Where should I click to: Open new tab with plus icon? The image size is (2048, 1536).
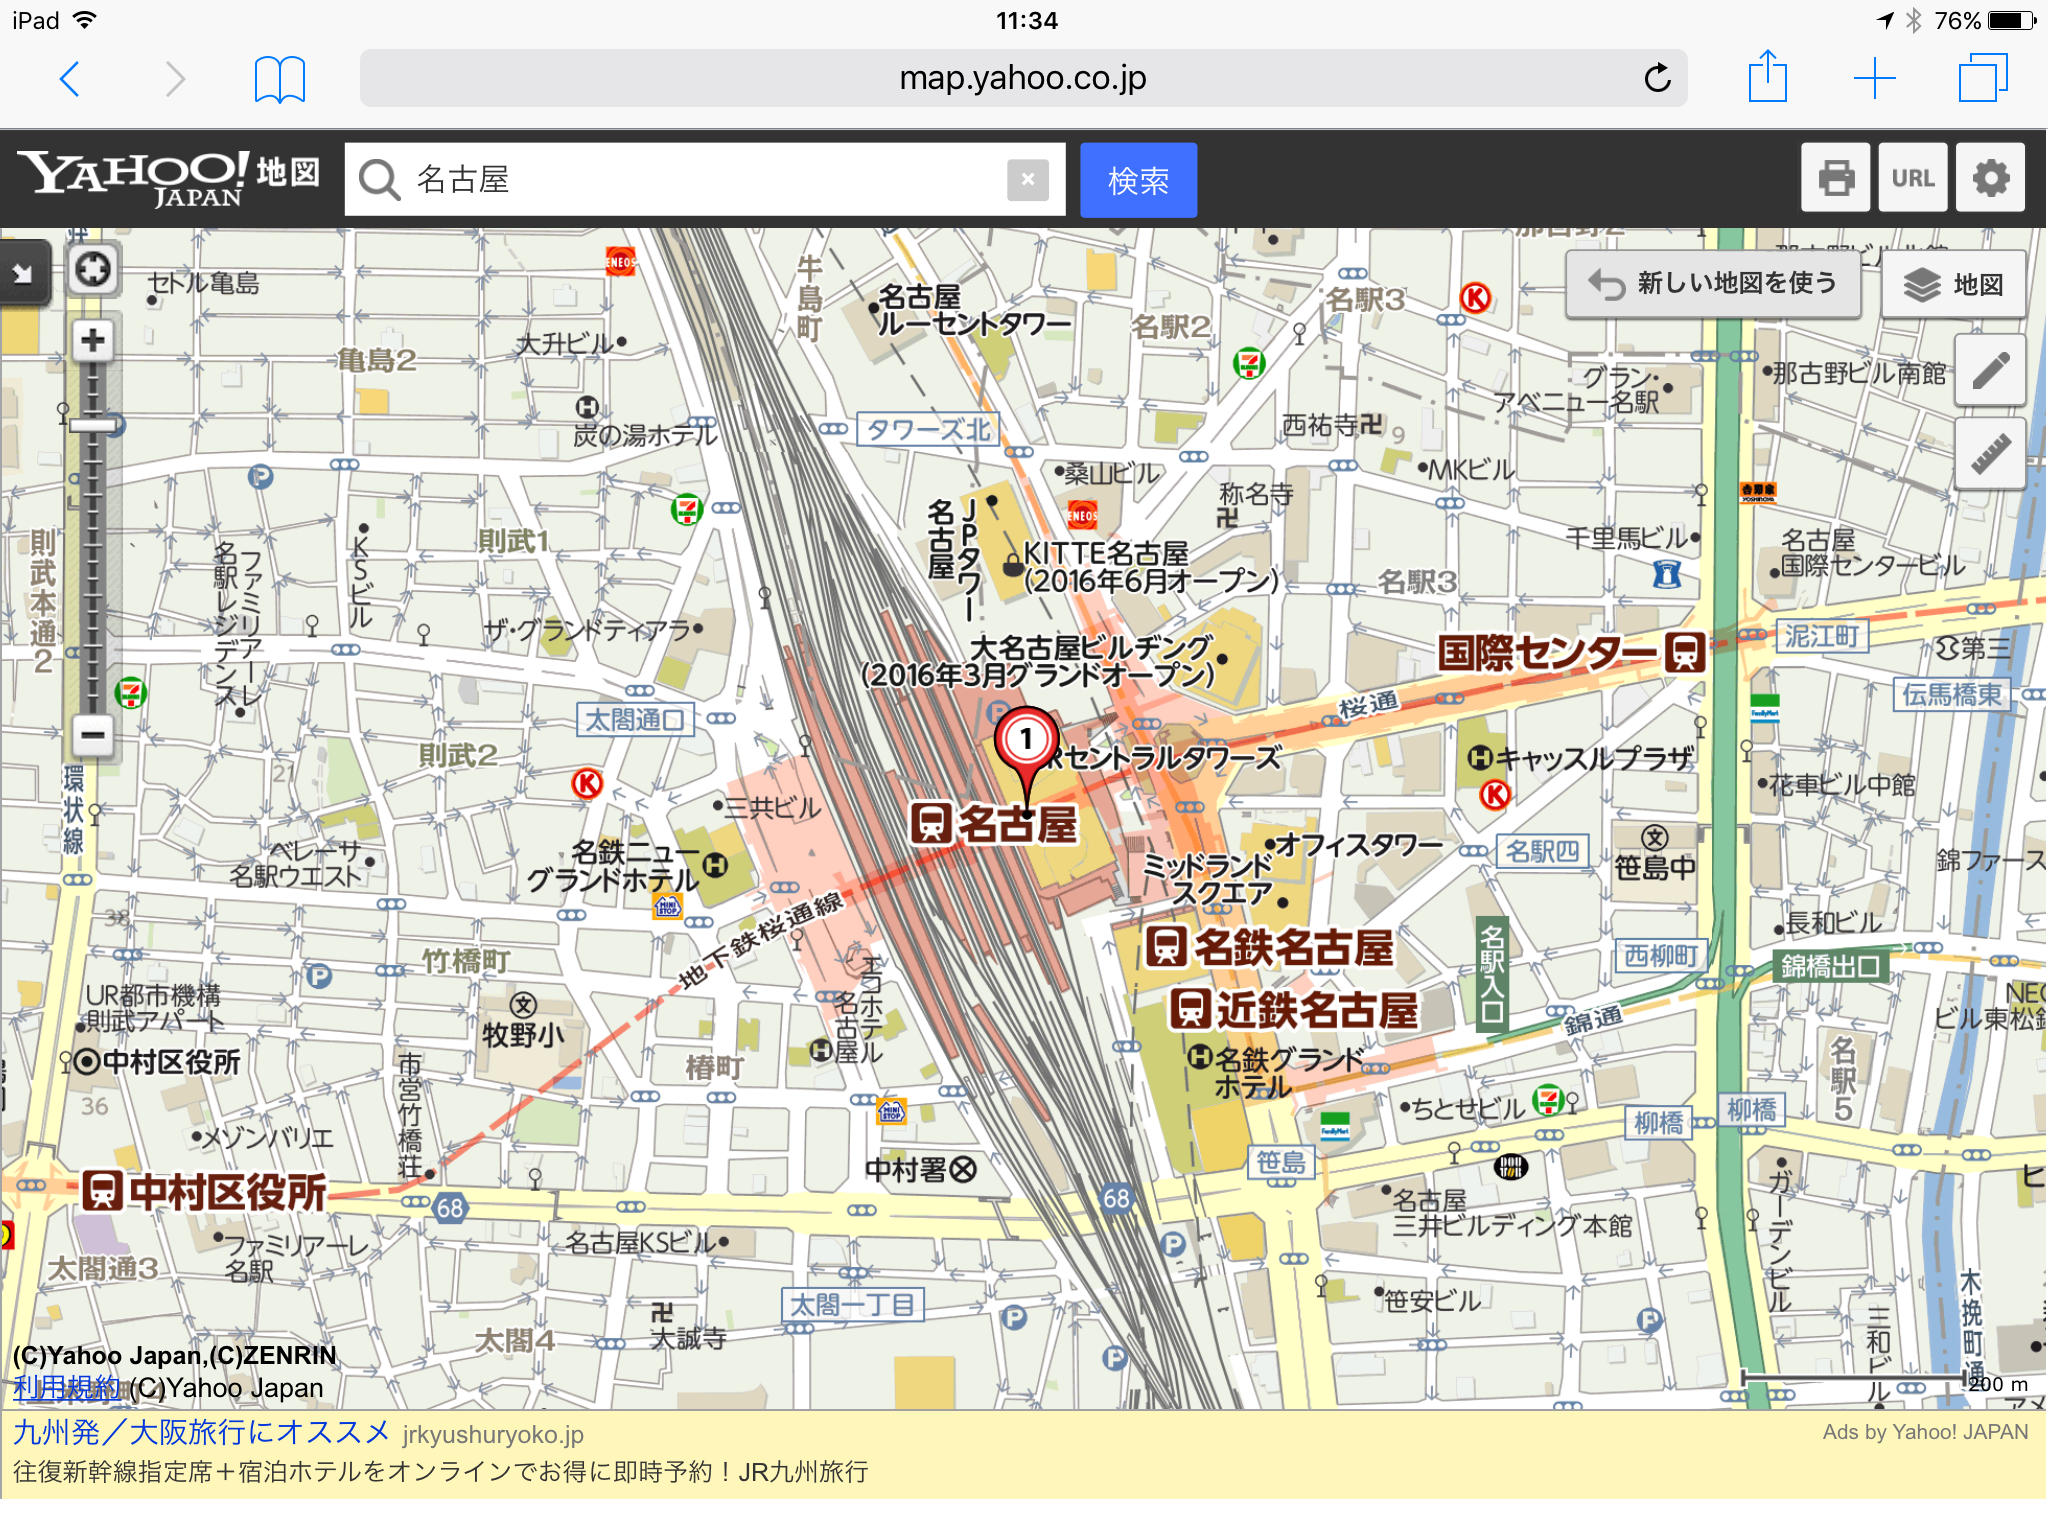pyautogui.click(x=1874, y=78)
